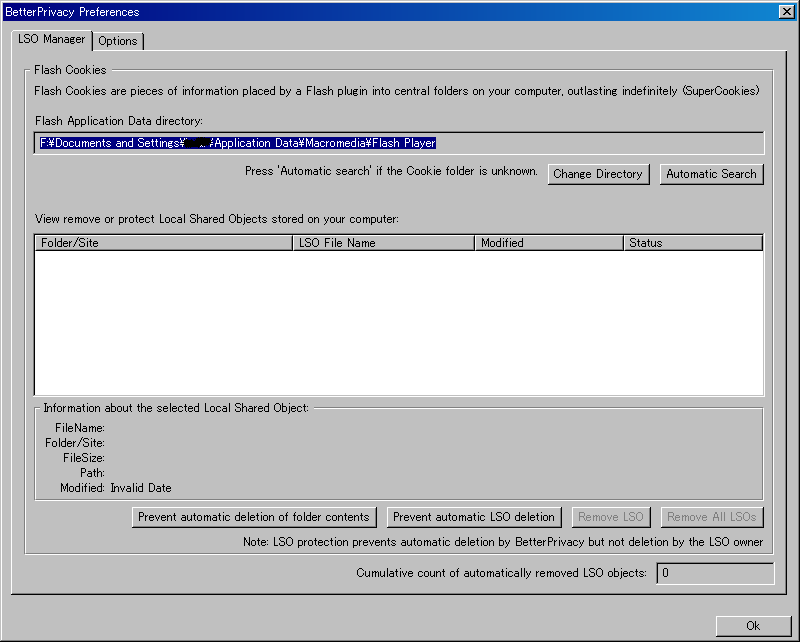Switch to the Options tab

[118, 41]
